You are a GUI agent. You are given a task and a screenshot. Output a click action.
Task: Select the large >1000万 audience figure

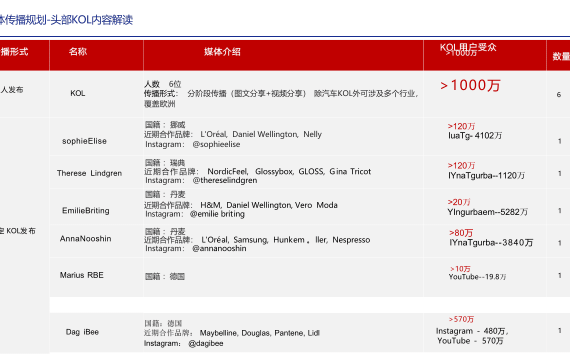pyautogui.click(x=470, y=85)
